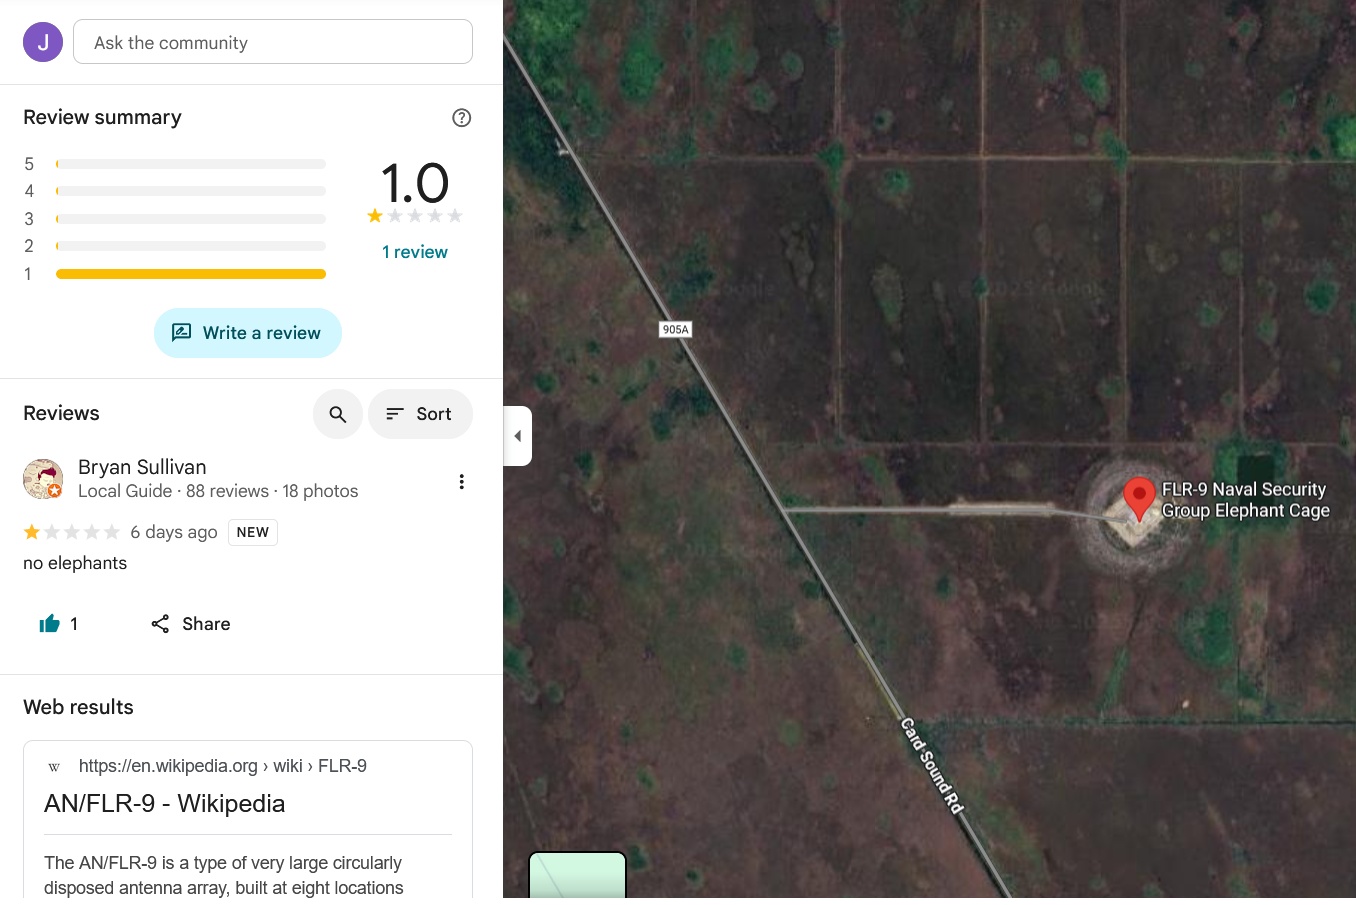This screenshot has width=1356, height=905.
Task: Search reviews with the magnifier icon
Action: coord(338,414)
